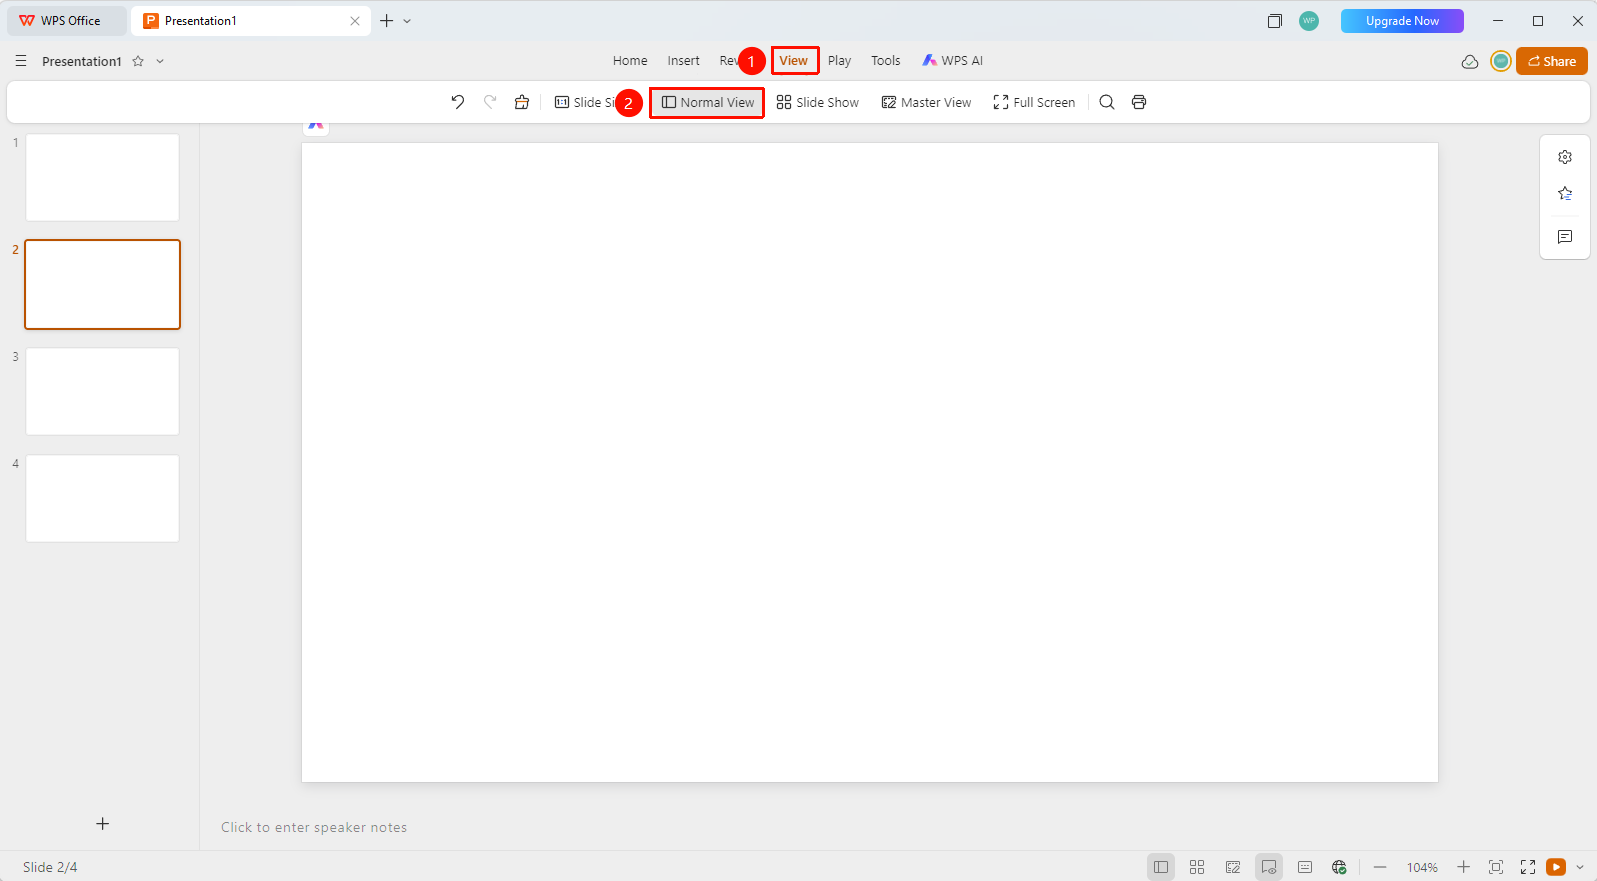This screenshot has width=1597, height=881.
Task: Click the Slide Show toolbar button
Action: click(818, 102)
